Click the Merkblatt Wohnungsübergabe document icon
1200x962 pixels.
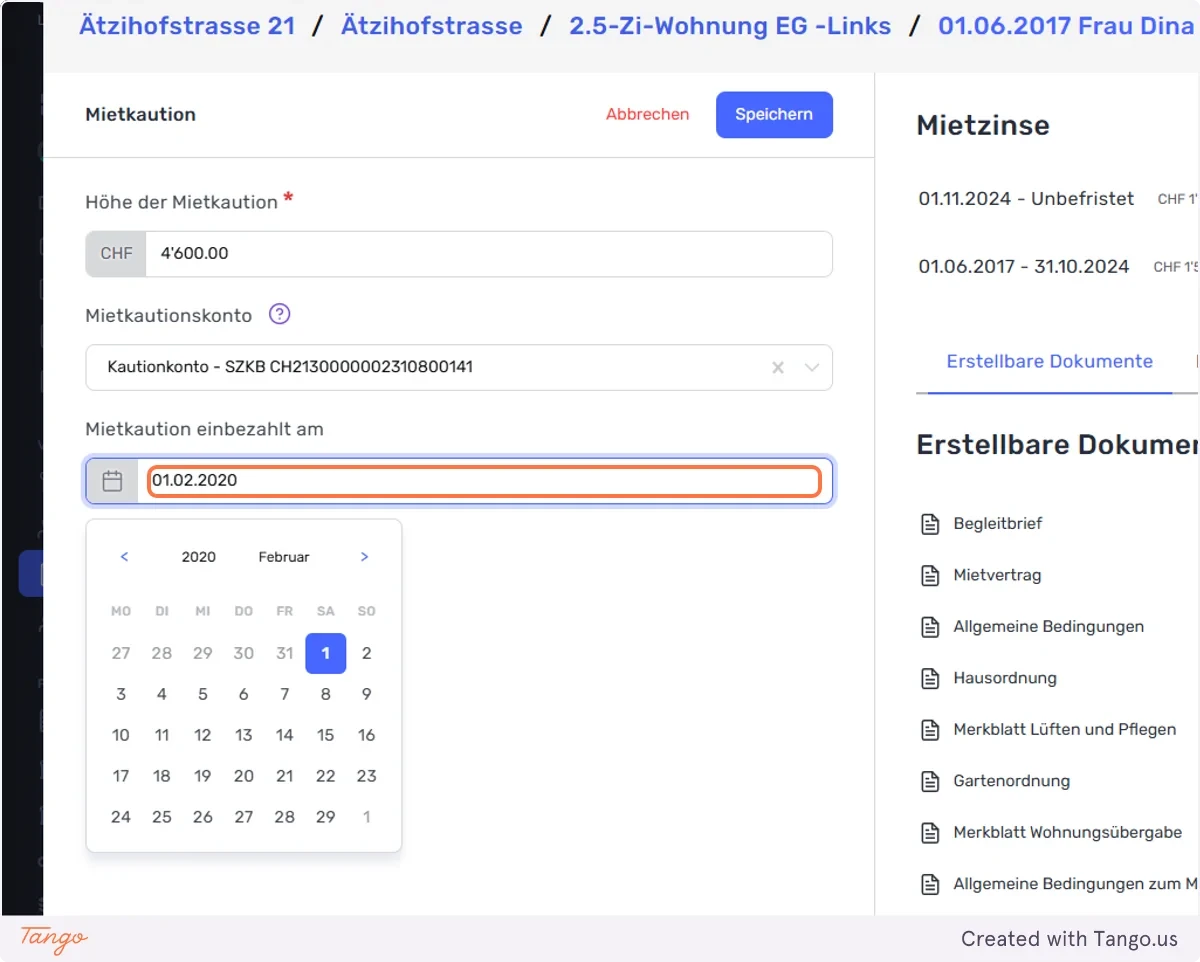point(930,833)
